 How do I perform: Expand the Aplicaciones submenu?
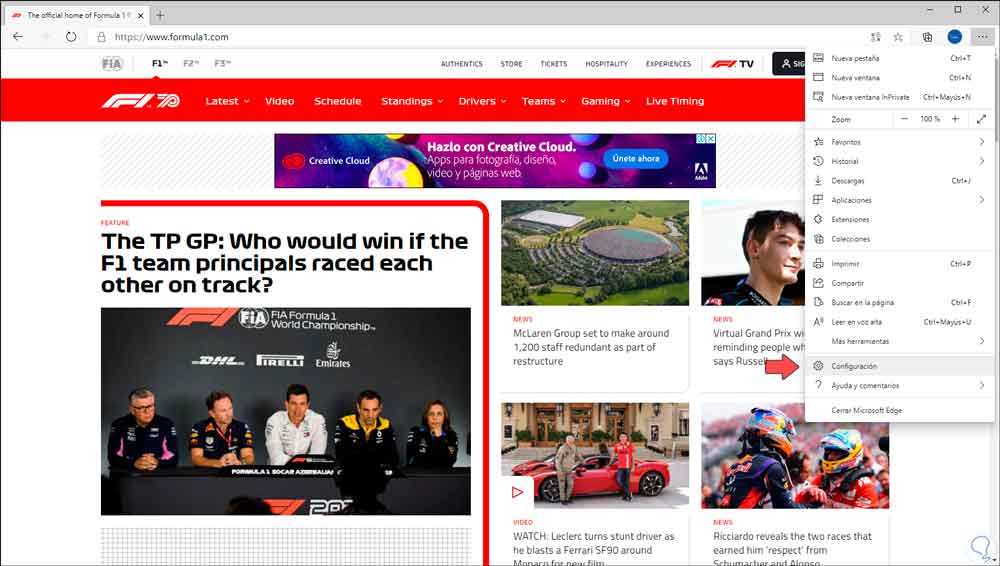pyautogui.click(x=899, y=200)
